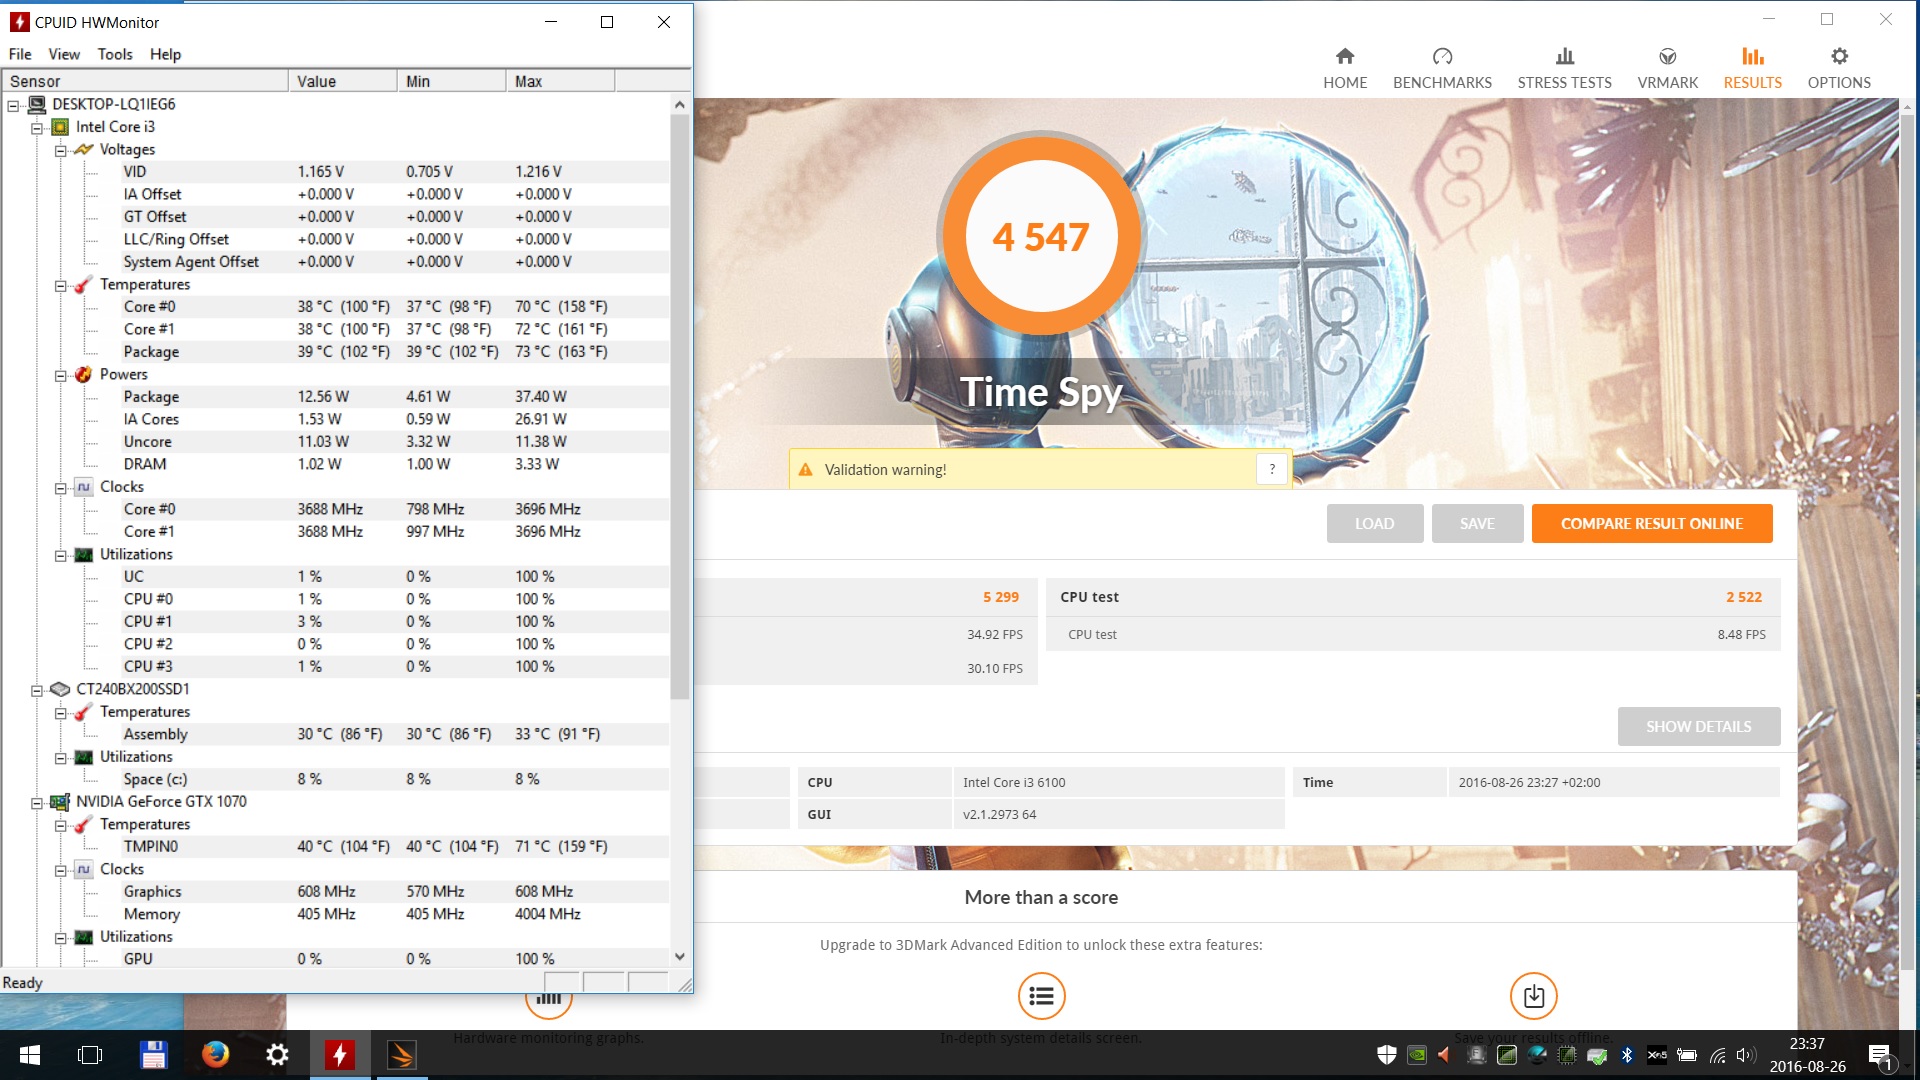Open the VRMARK tab in 3DMark

[x=1667, y=68]
